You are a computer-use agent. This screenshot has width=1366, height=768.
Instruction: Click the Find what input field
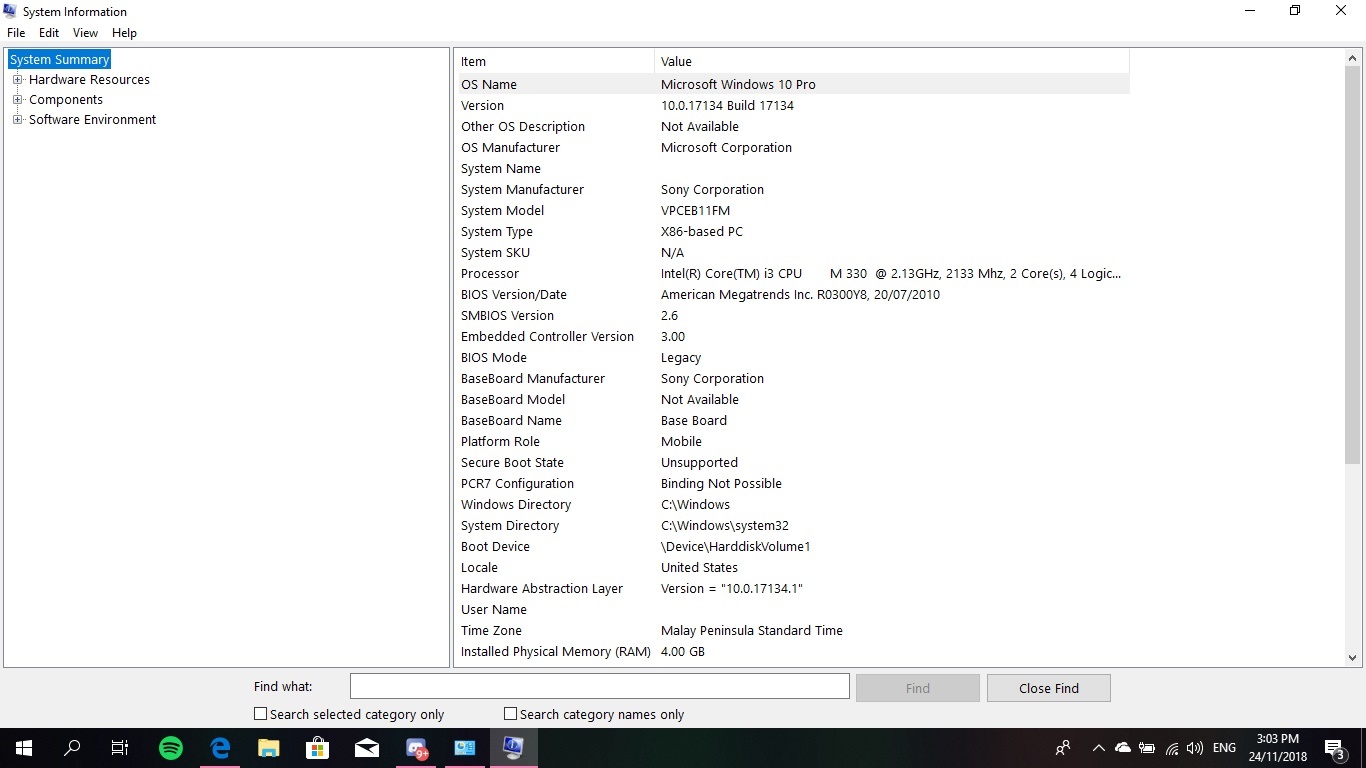[599, 687]
